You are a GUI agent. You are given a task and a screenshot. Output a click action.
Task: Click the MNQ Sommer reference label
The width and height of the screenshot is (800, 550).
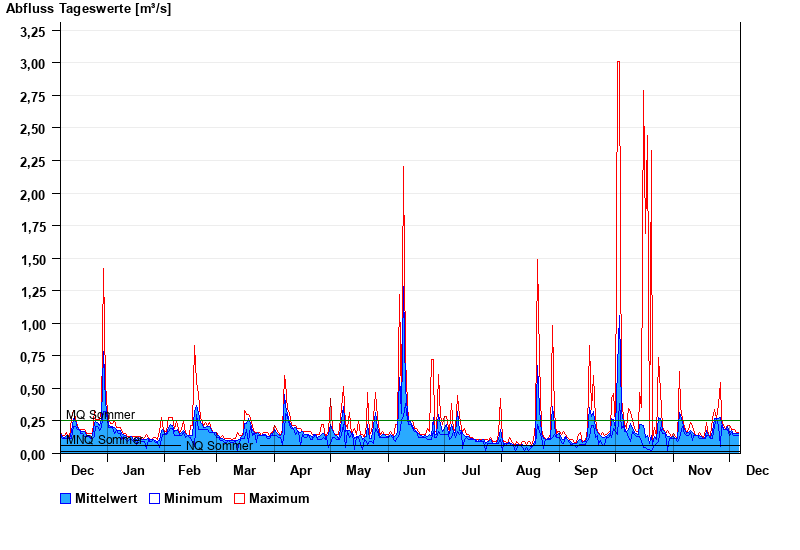[104, 440]
